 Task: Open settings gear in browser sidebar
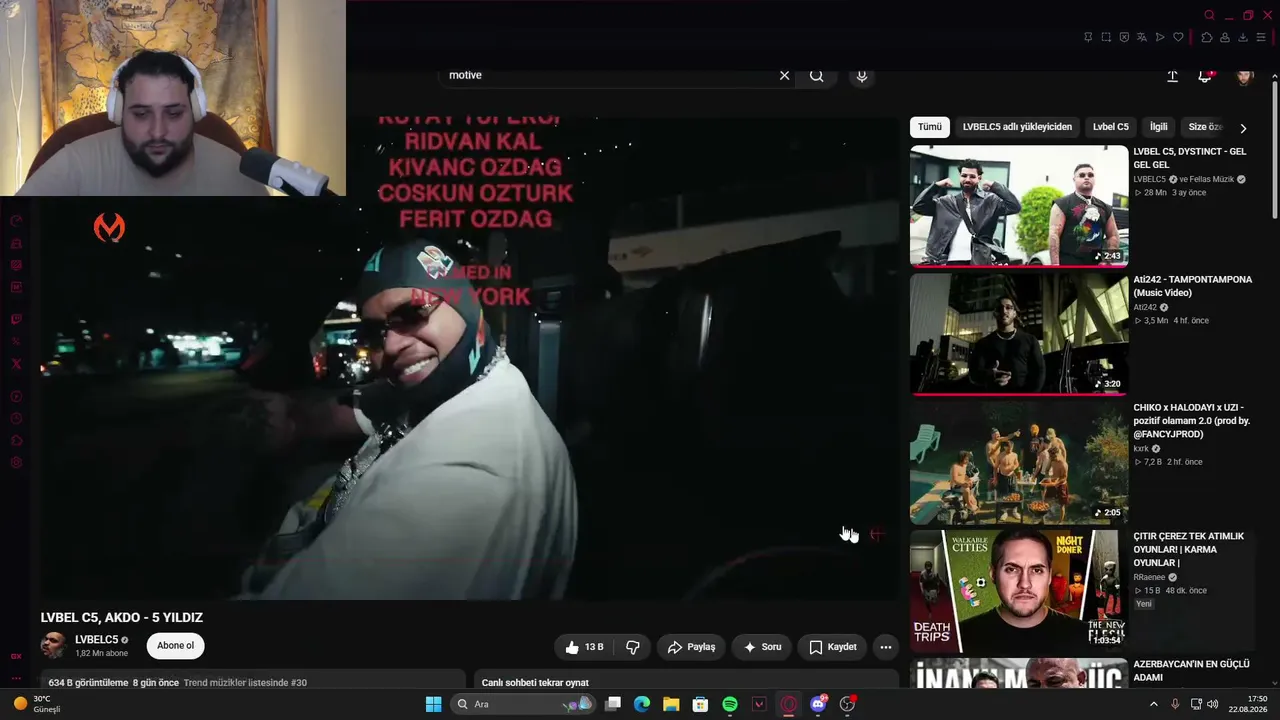(16, 462)
